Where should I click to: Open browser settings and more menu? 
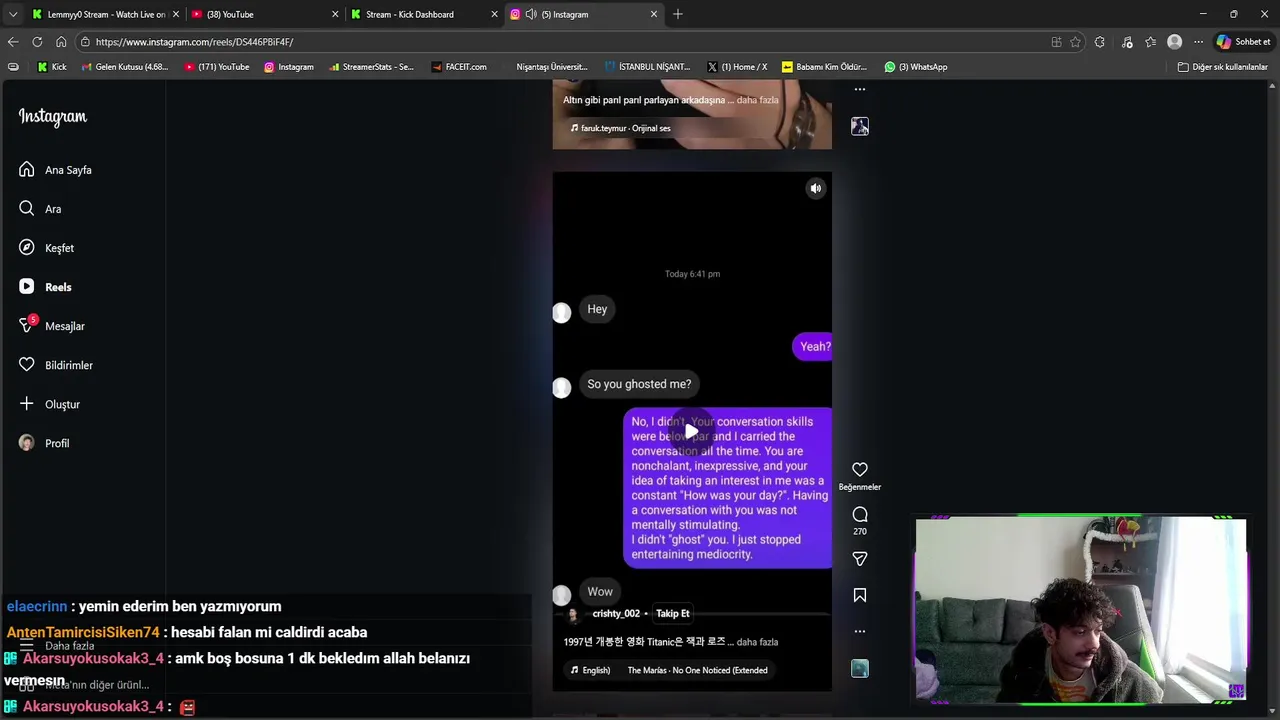pyautogui.click(x=1198, y=42)
